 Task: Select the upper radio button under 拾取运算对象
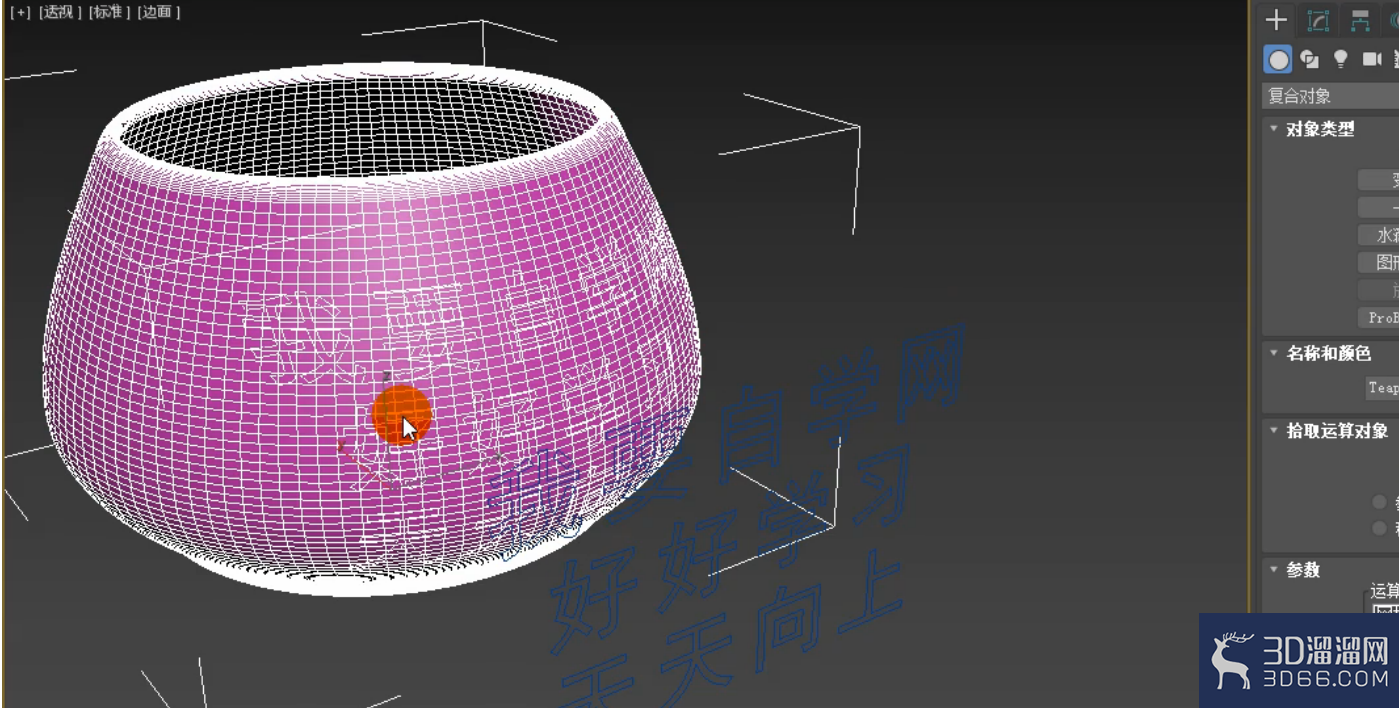(x=1380, y=502)
